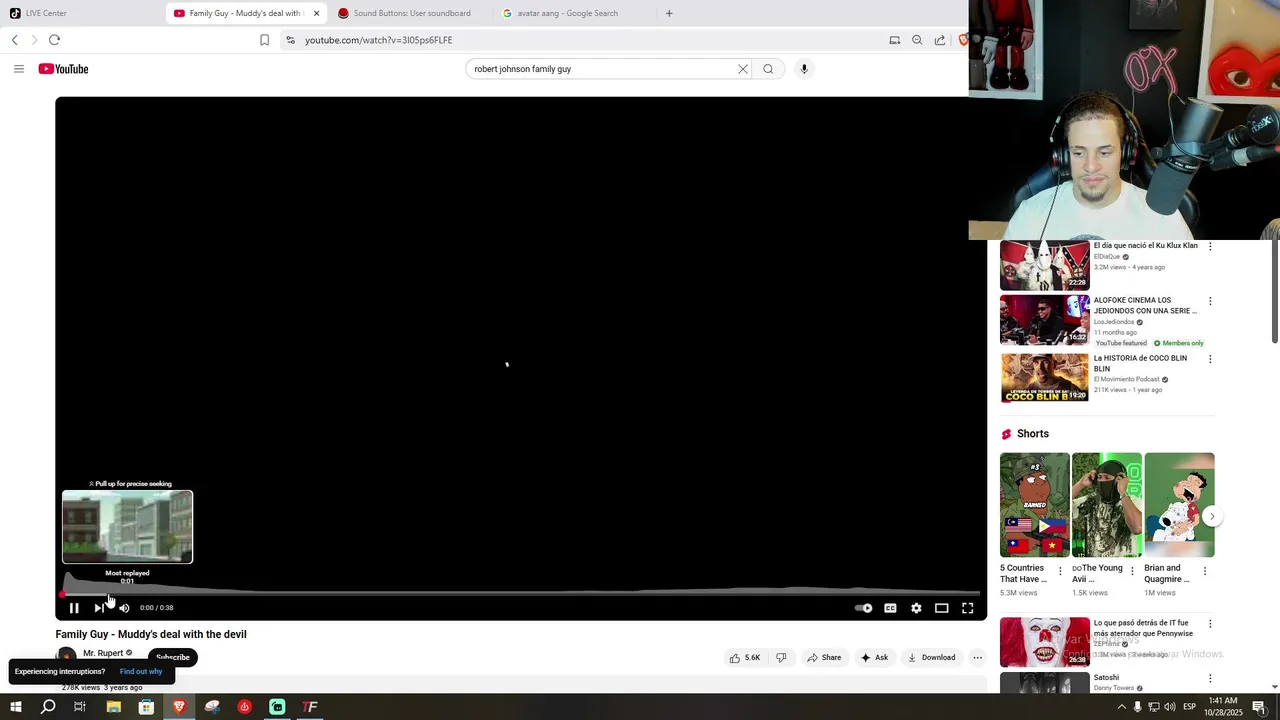Open the zoom magnifier icon in address bar

tap(917, 40)
